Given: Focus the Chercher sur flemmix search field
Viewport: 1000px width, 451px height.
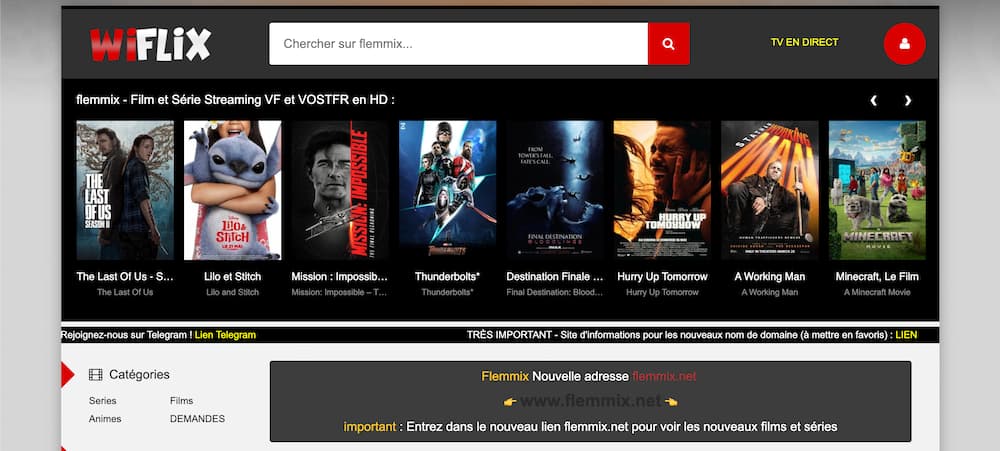Looking at the screenshot, I should point(459,43).
